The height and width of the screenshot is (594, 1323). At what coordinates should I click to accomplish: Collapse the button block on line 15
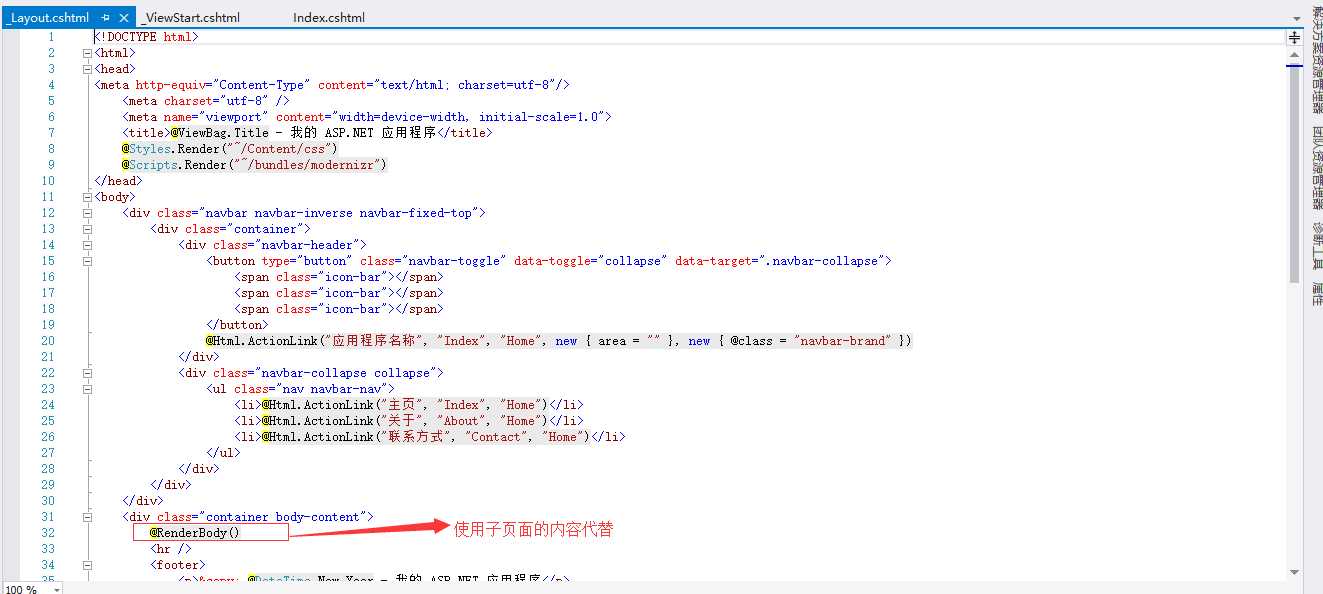click(87, 261)
